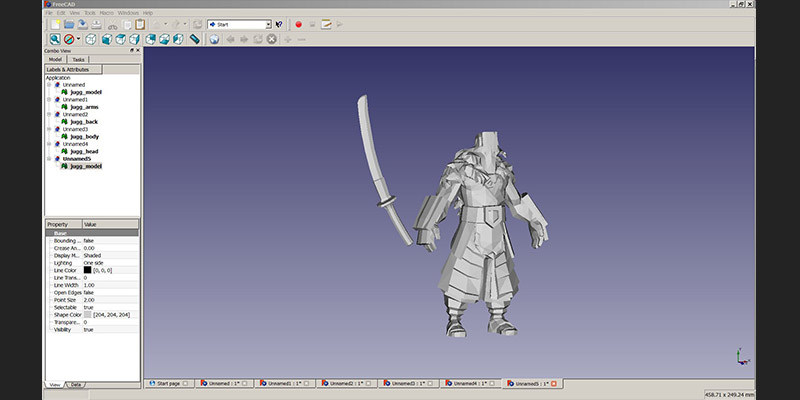Switch to isometric axonometric view icon

click(x=90, y=39)
